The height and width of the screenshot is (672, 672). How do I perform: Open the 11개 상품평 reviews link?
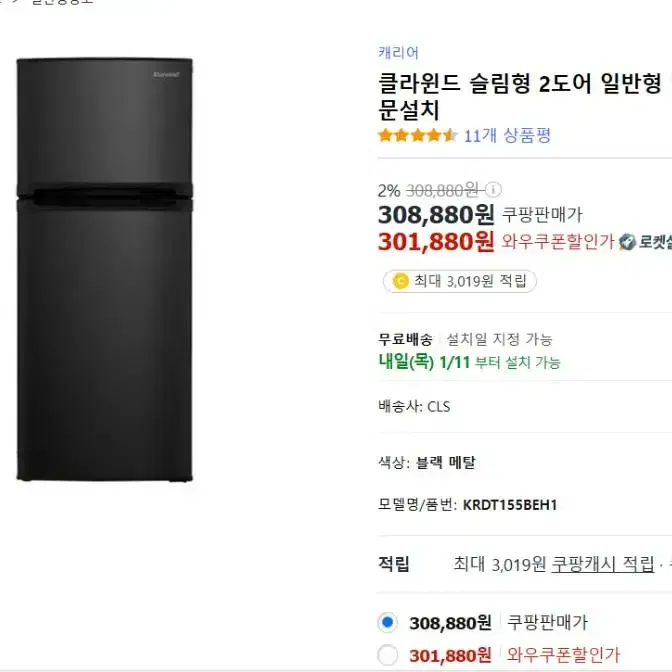(x=507, y=135)
